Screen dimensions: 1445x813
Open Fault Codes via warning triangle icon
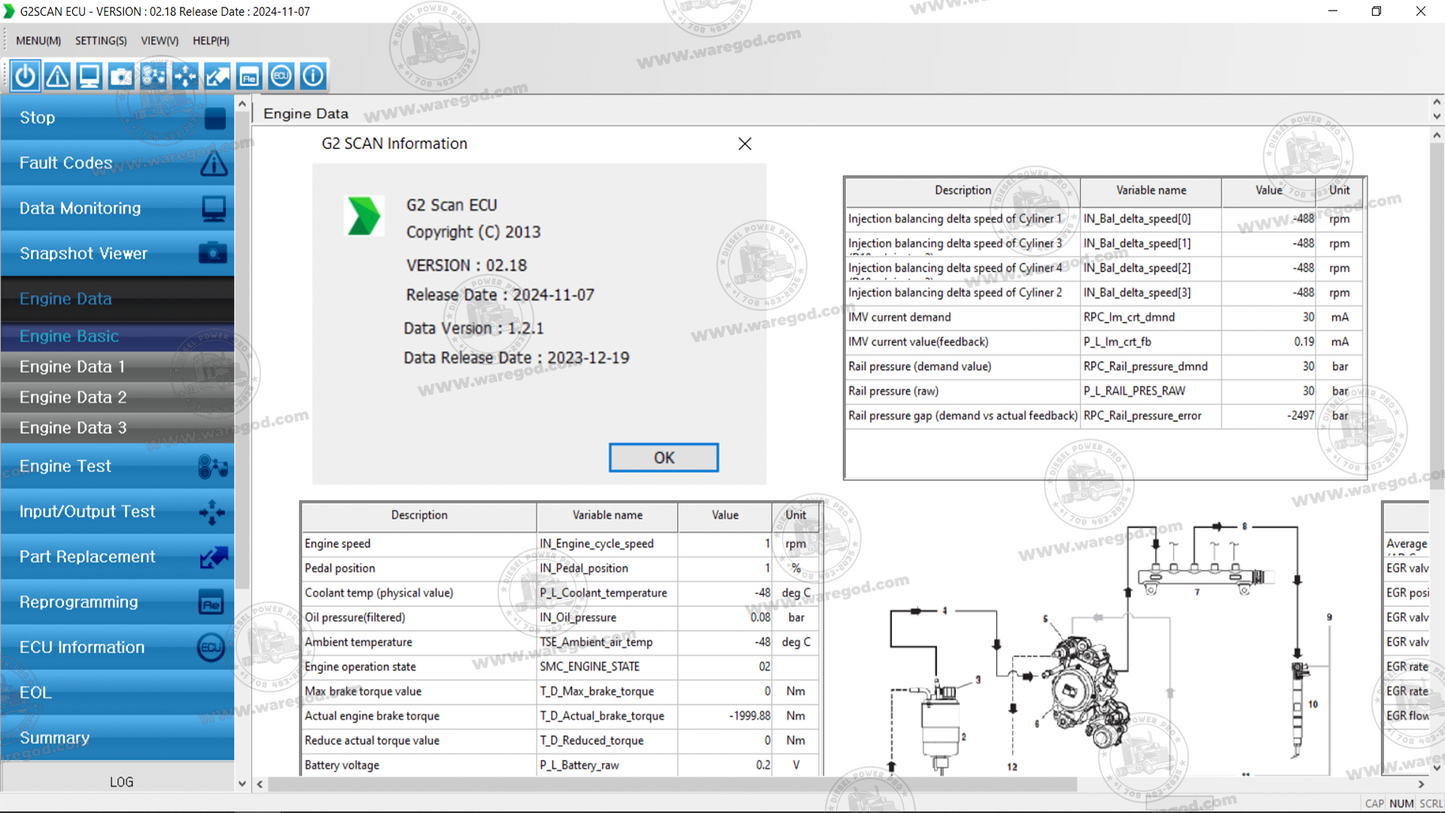[x=57, y=75]
